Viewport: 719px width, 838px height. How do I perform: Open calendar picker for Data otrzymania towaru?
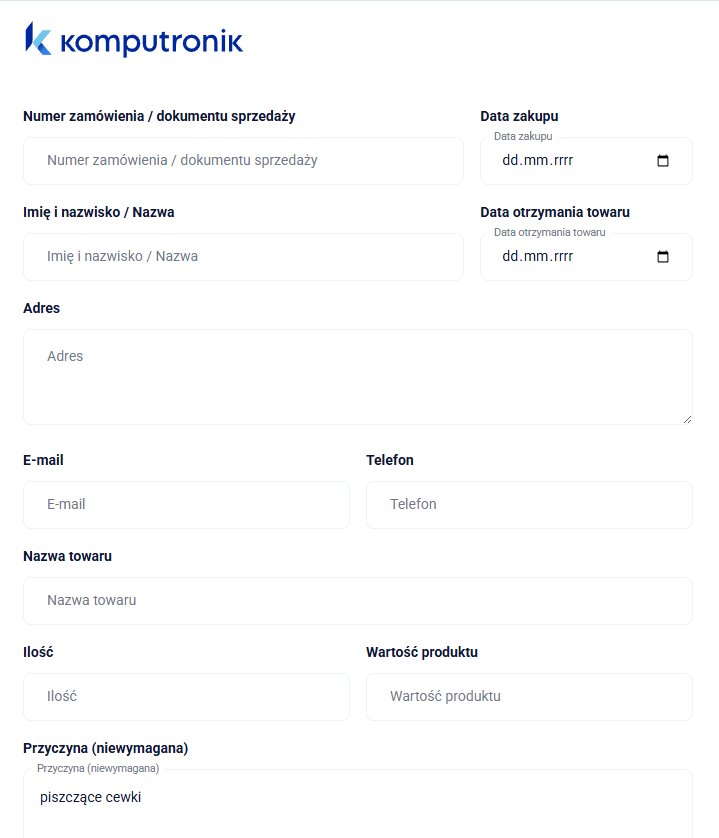[x=662, y=257]
